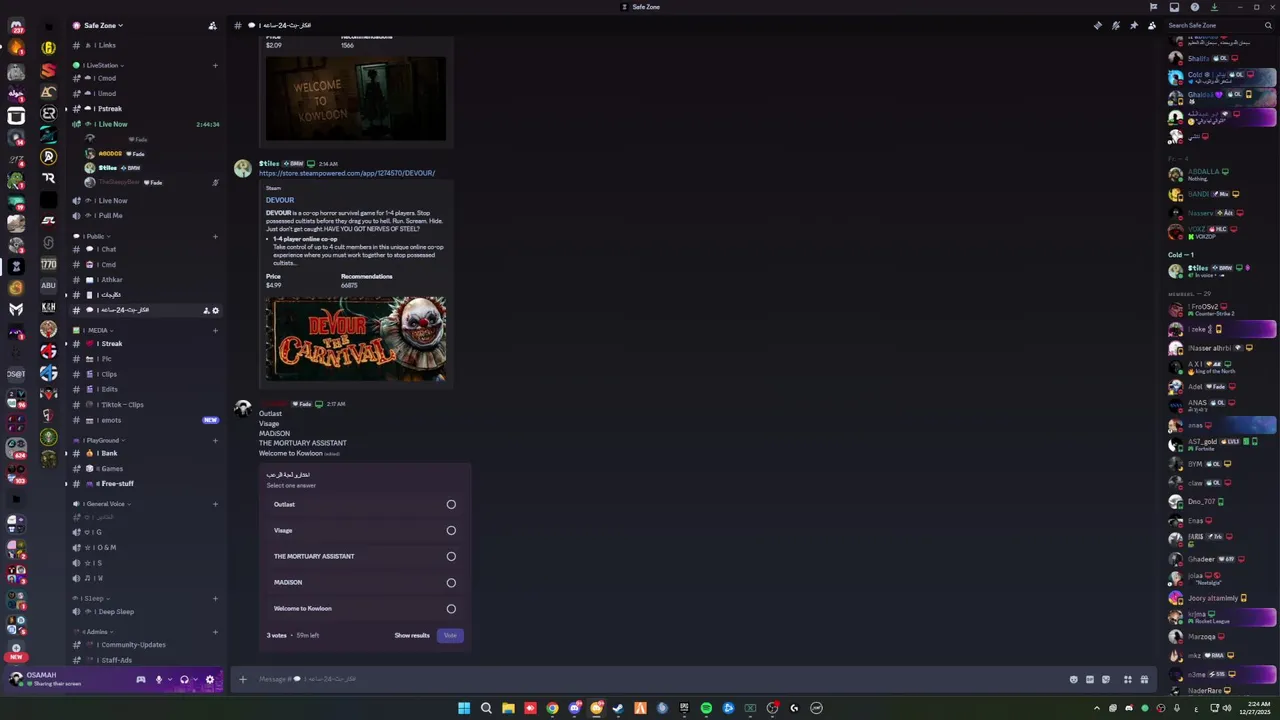Click the invite people icon beside Safe Zone
Image resolution: width=1280 pixels, height=720 pixels.
point(212,25)
